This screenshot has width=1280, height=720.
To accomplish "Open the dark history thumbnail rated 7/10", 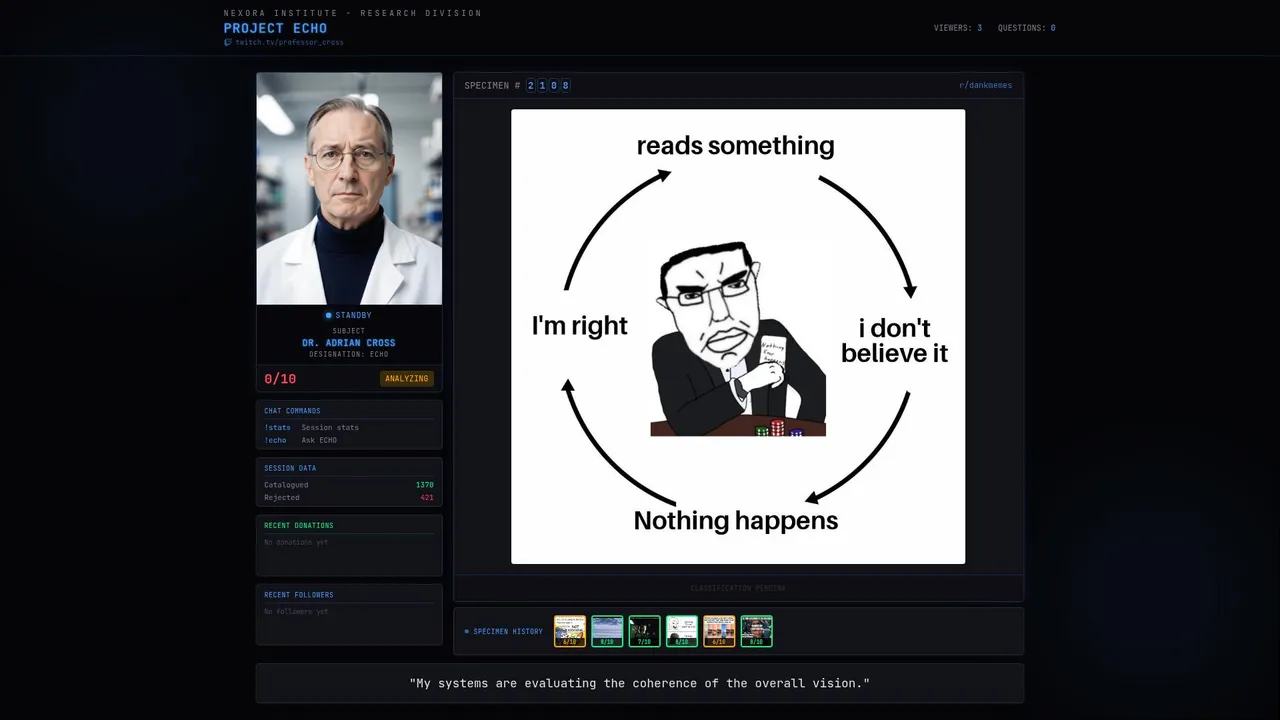I will click(x=645, y=631).
